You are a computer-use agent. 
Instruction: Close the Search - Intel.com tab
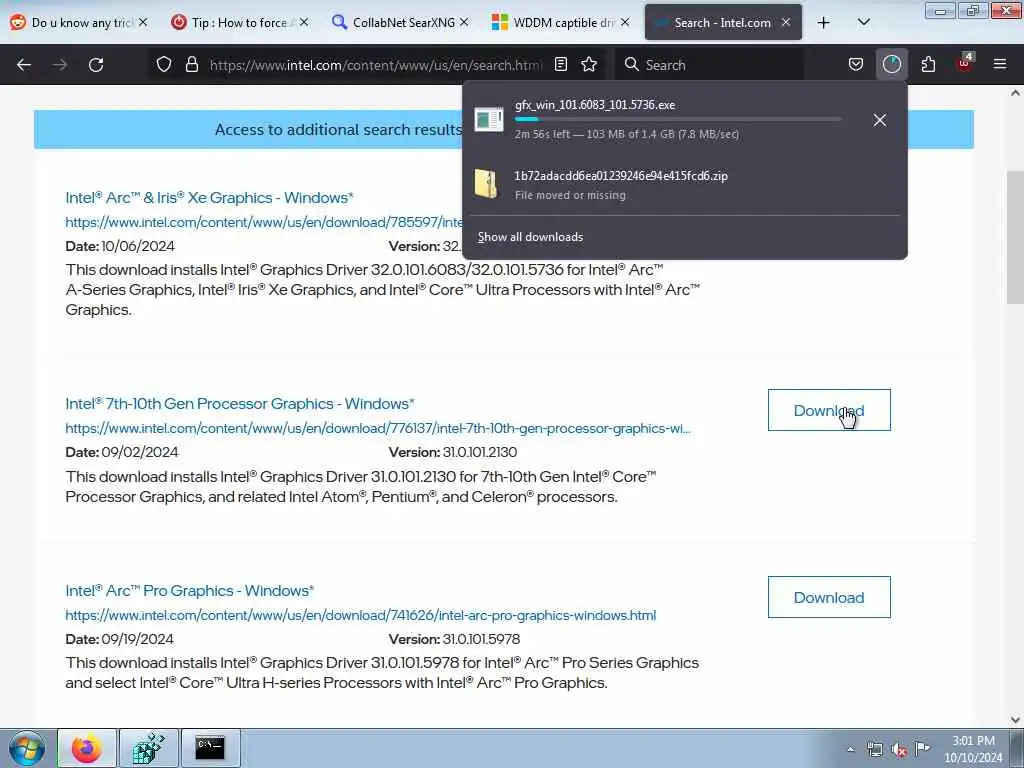click(786, 22)
